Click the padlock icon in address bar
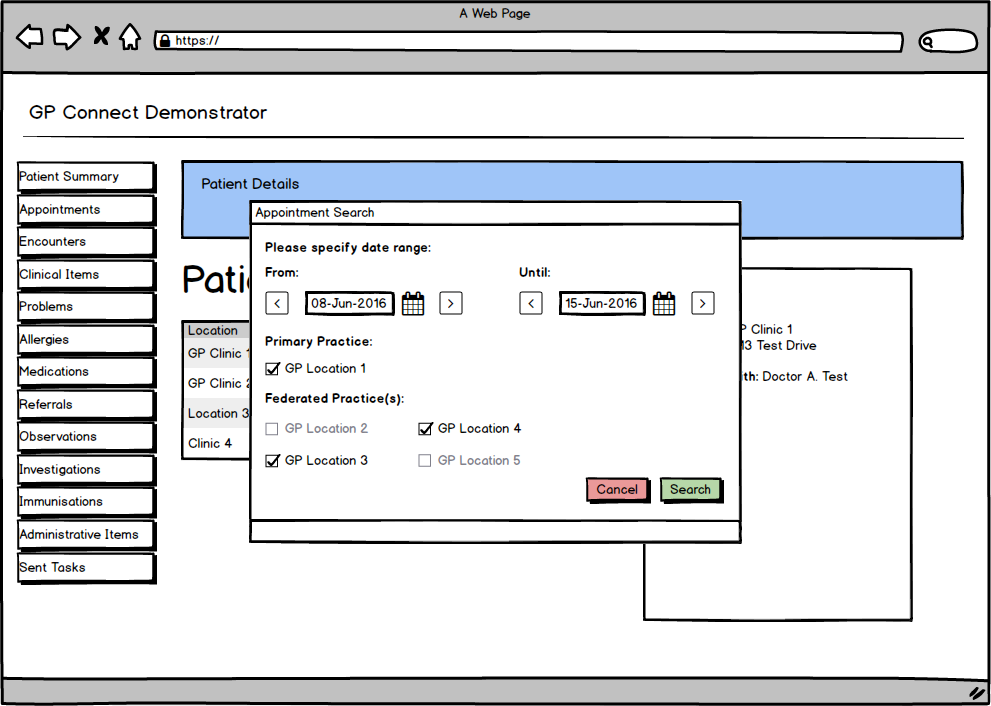Screen dimensions: 991x706 pyautogui.click(x=163, y=41)
